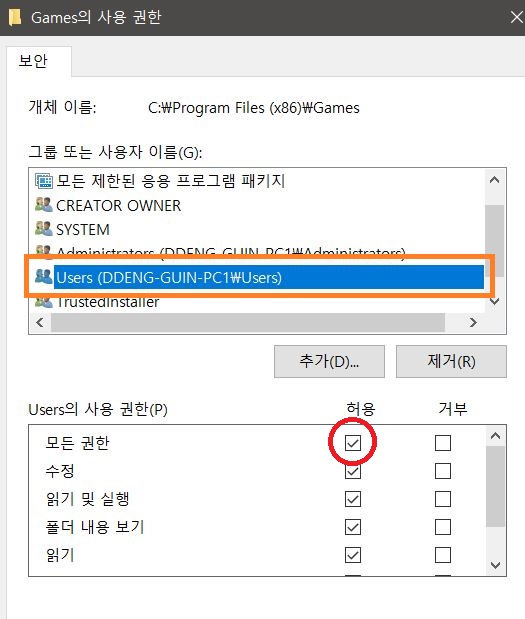The height and width of the screenshot is (619, 525).
Task: Click the 추가(D)... button
Action: coord(329,361)
